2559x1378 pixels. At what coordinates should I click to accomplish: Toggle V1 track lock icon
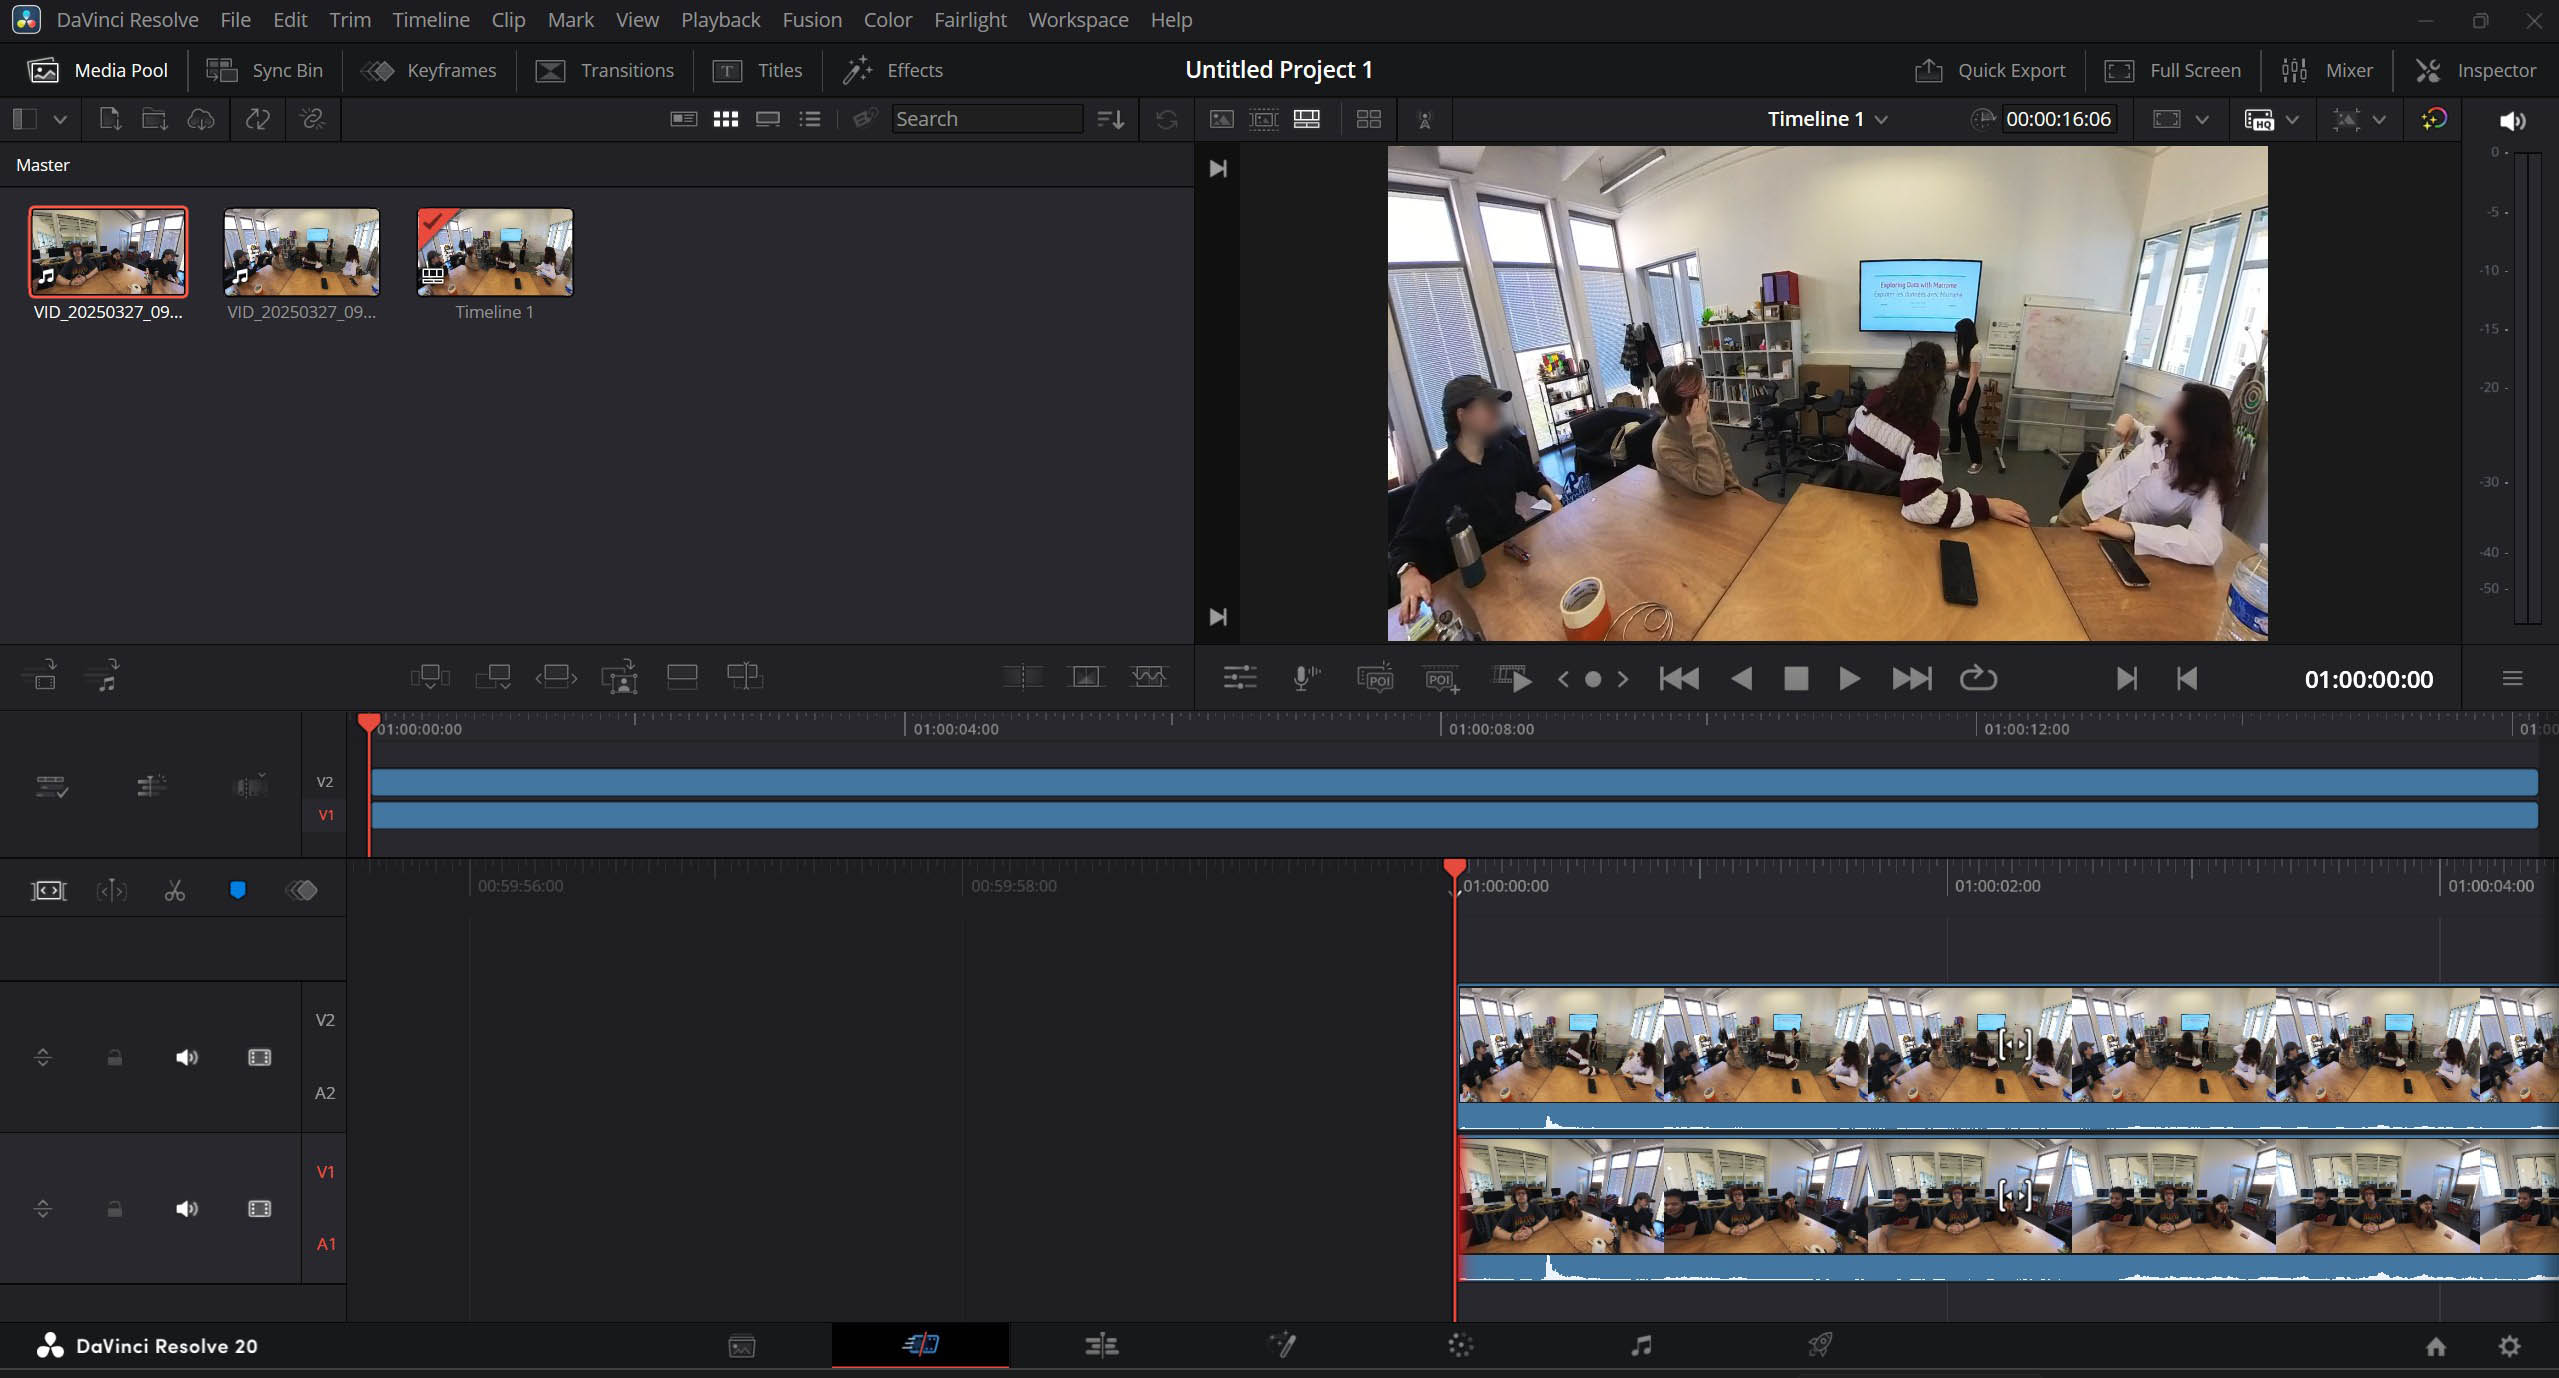115,1209
